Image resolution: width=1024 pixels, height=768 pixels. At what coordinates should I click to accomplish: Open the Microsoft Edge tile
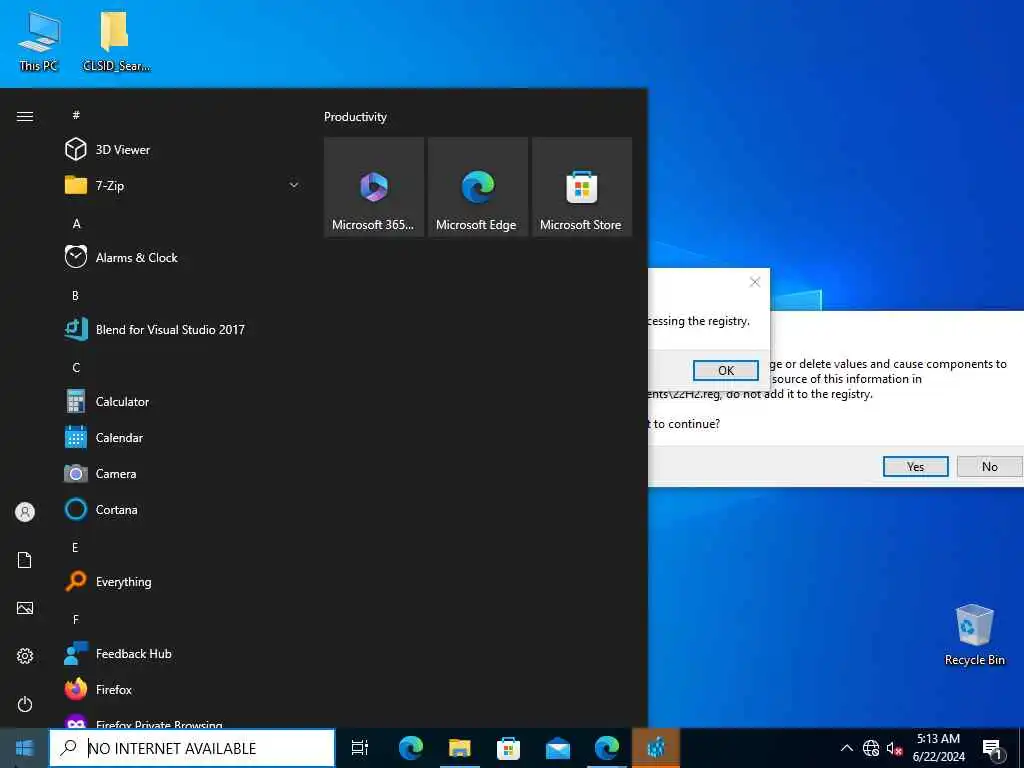click(x=477, y=187)
